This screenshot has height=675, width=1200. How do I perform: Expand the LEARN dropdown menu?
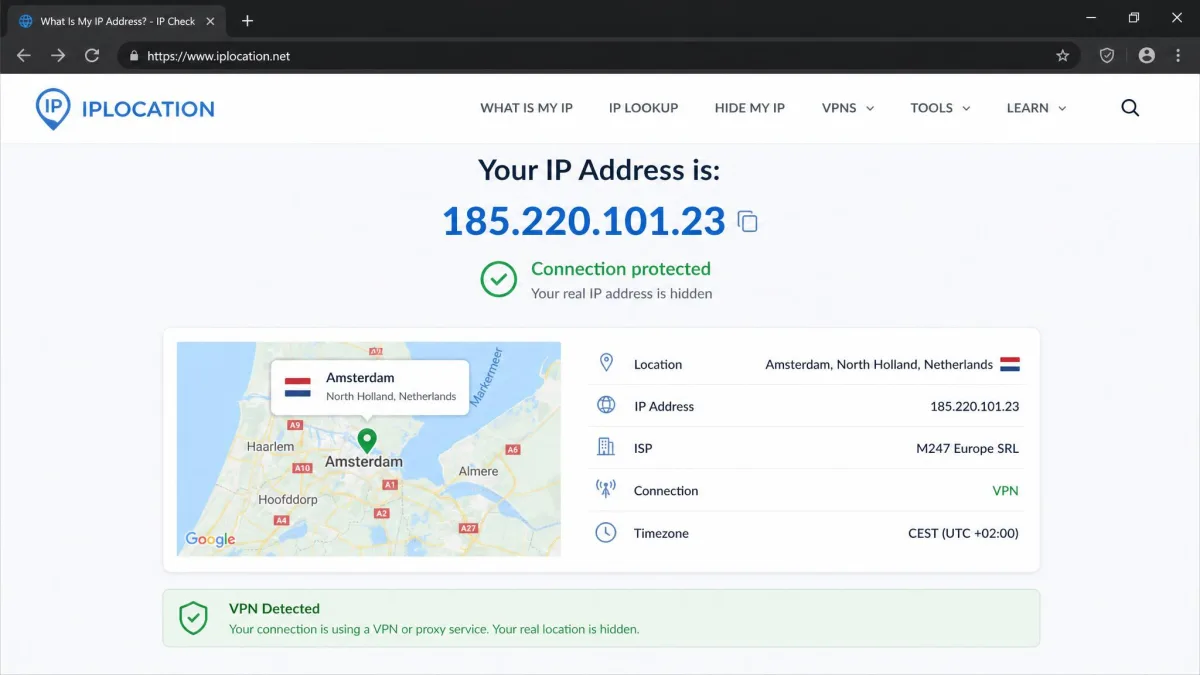(1036, 108)
